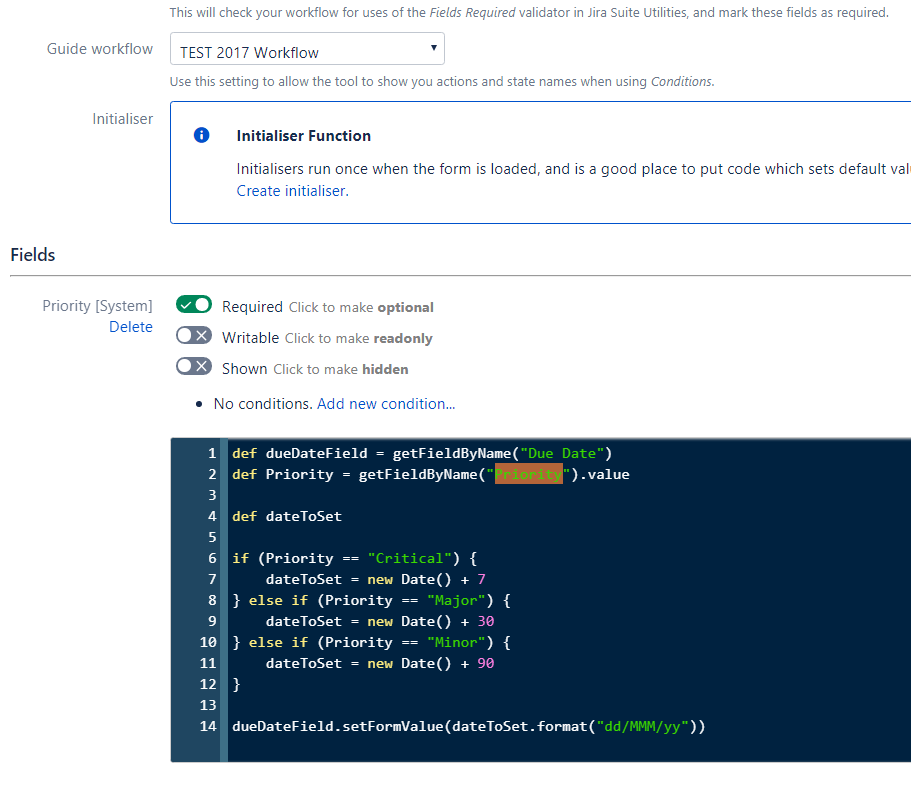
Task: Toggle the Shown switch for Priority
Action: click(193, 366)
